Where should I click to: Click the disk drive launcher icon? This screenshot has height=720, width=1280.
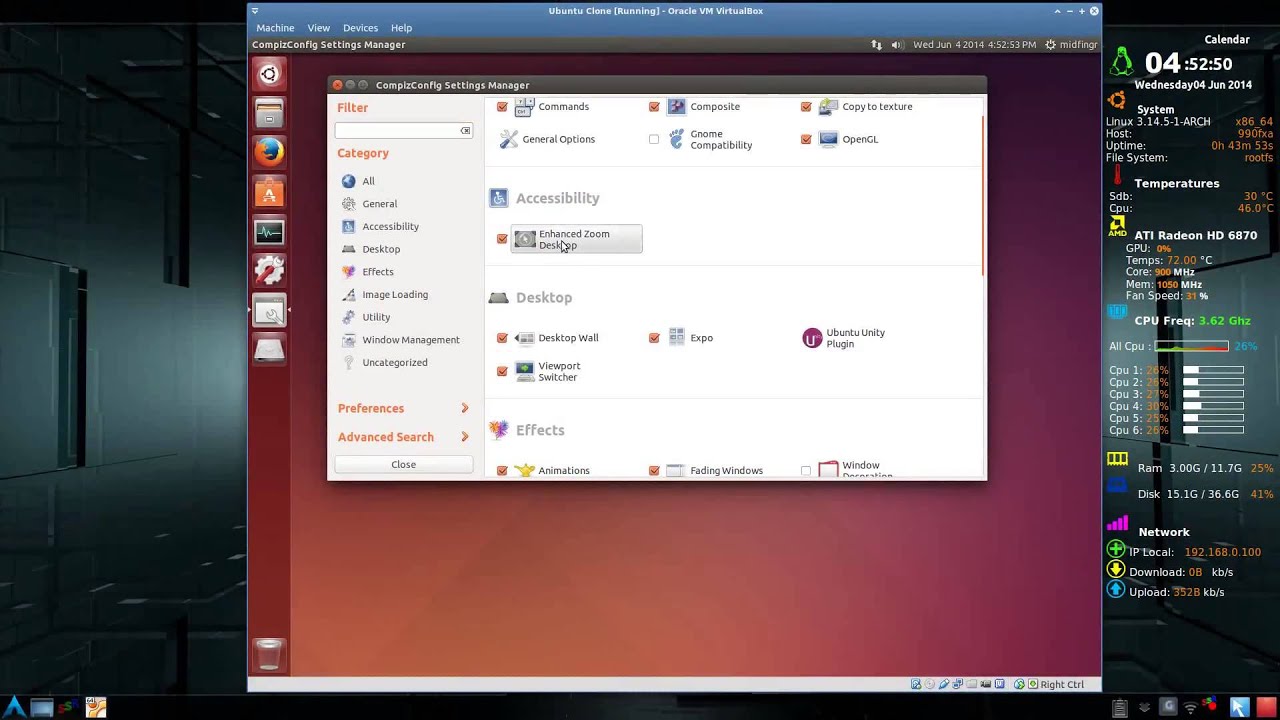tap(269, 350)
